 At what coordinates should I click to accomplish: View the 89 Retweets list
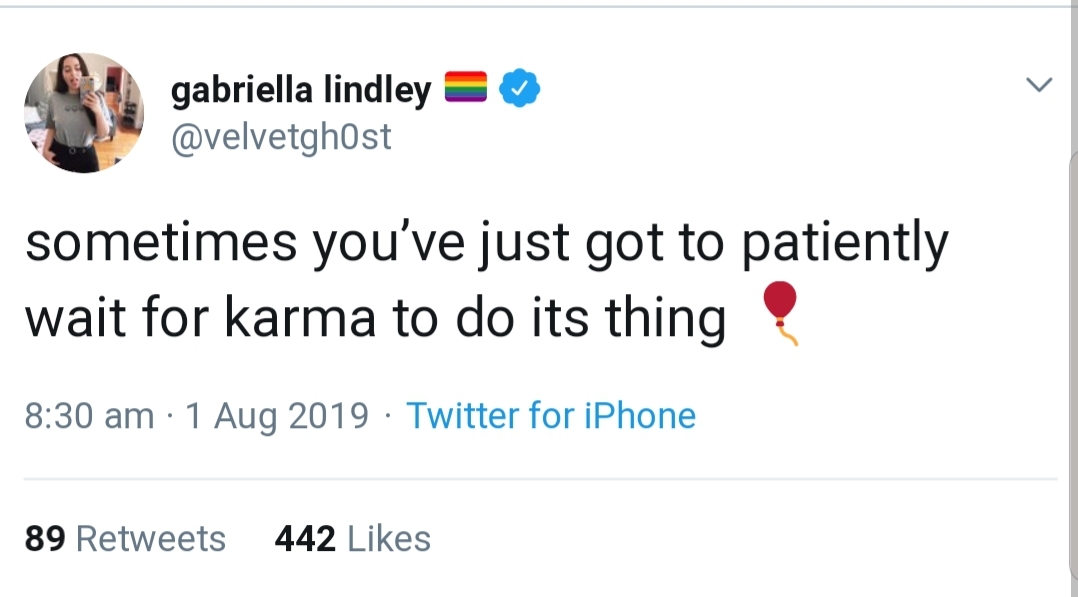(x=125, y=539)
